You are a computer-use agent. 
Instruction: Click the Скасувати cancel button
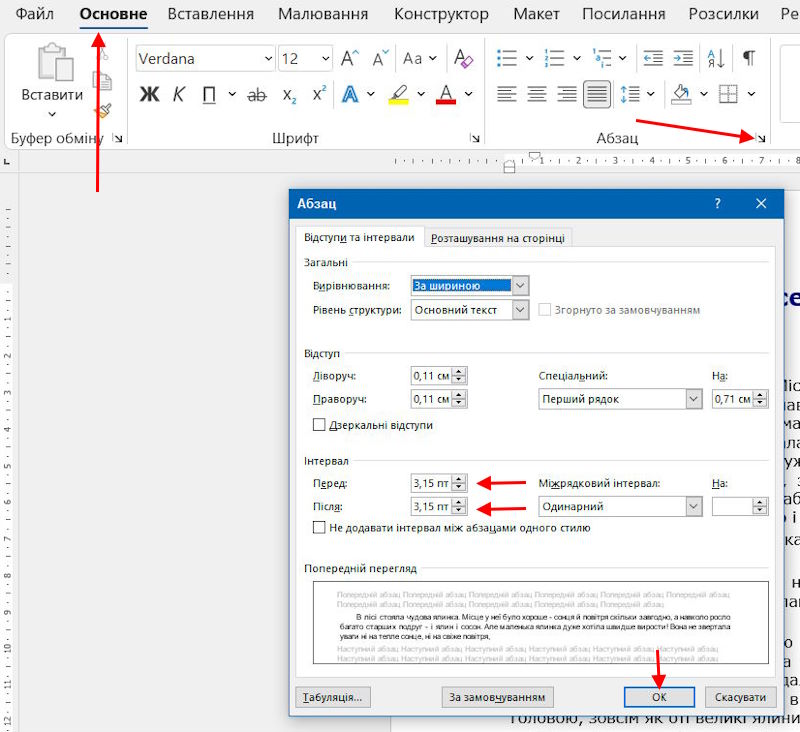pyautogui.click(x=740, y=697)
